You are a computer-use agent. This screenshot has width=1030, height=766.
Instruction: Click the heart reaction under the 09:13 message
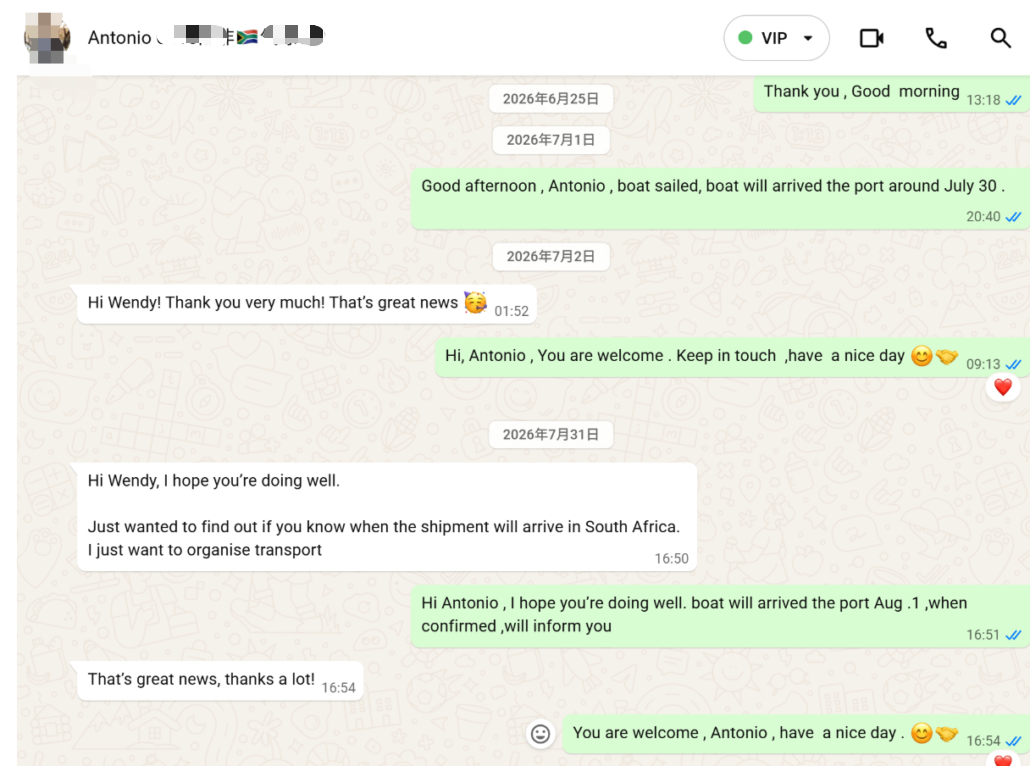[x=1002, y=387]
